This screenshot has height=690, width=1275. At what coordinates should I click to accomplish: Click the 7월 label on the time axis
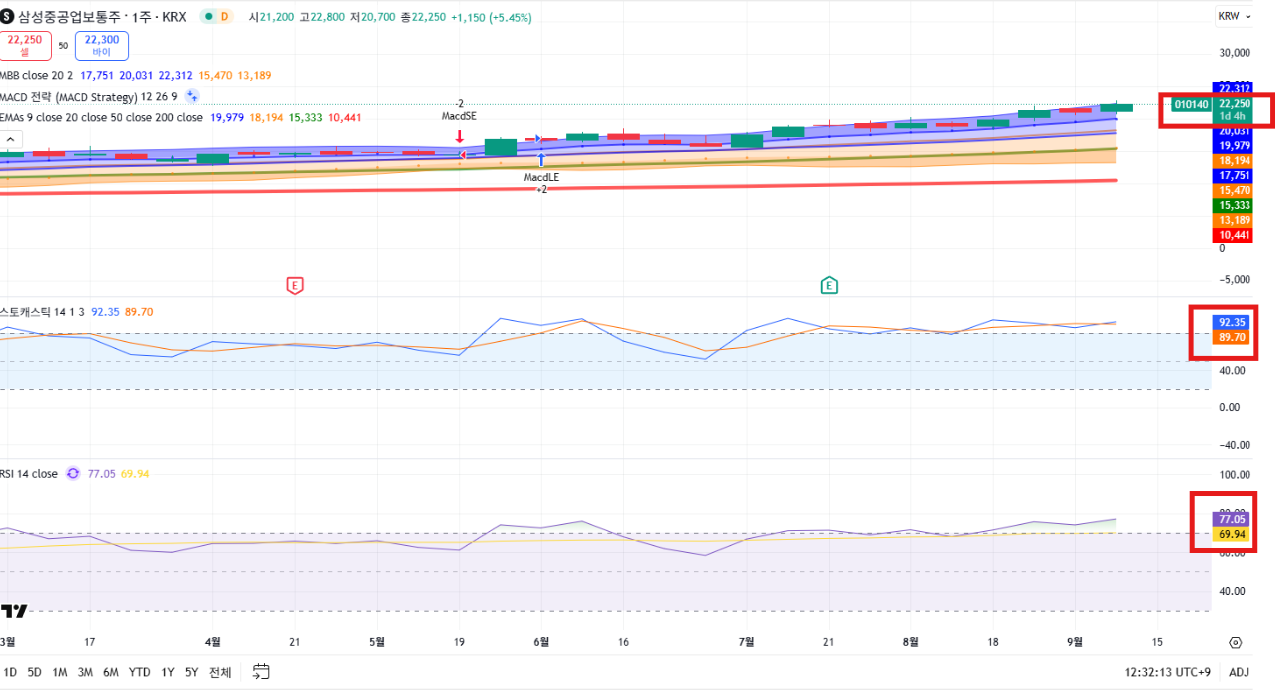pyautogui.click(x=746, y=642)
